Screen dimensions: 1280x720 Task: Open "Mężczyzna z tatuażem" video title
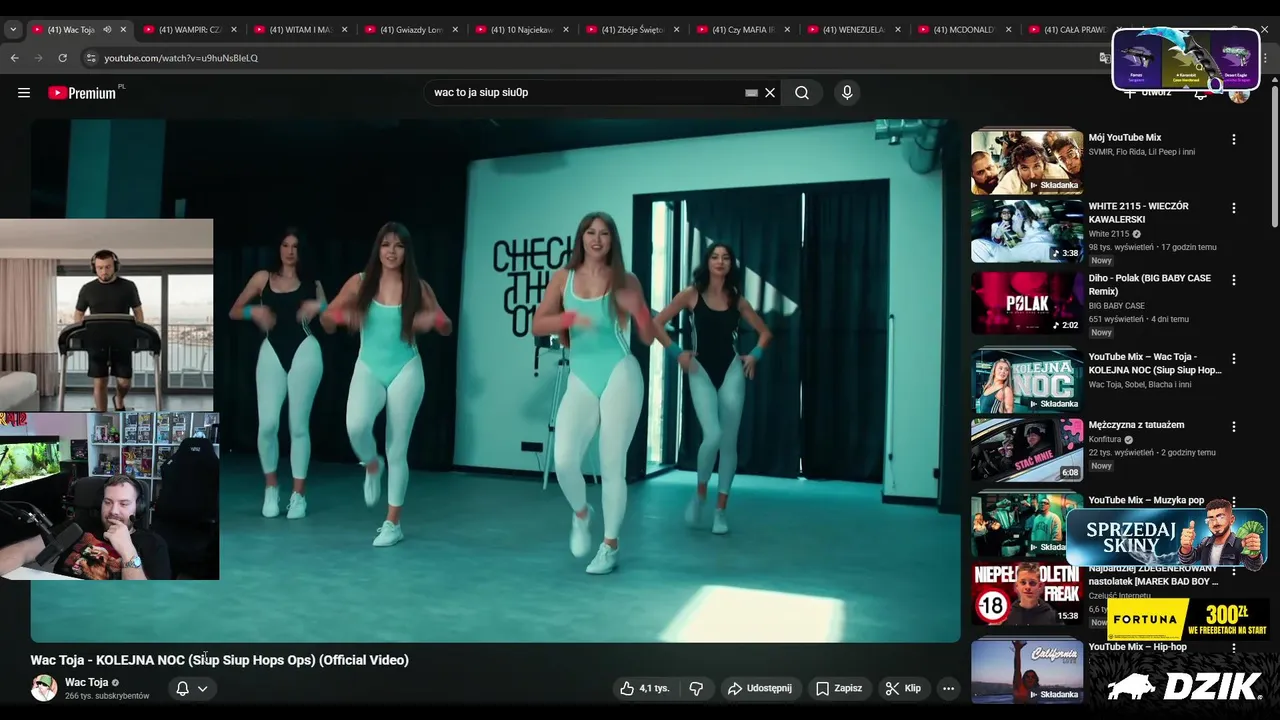coord(1136,425)
